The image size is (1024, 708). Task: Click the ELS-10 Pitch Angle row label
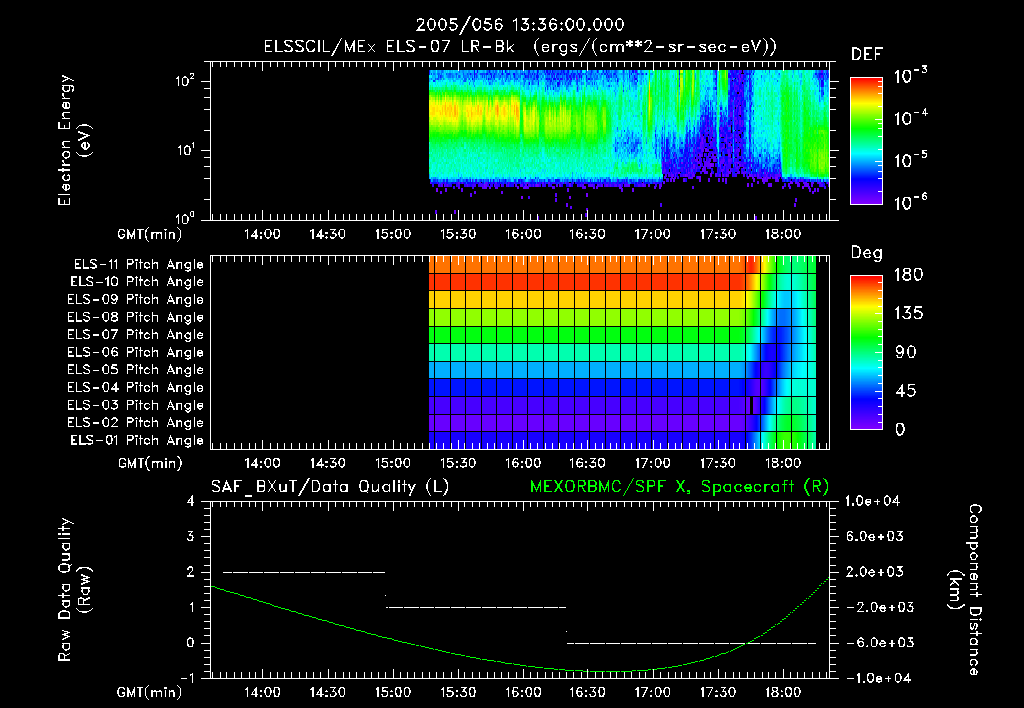[137, 282]
